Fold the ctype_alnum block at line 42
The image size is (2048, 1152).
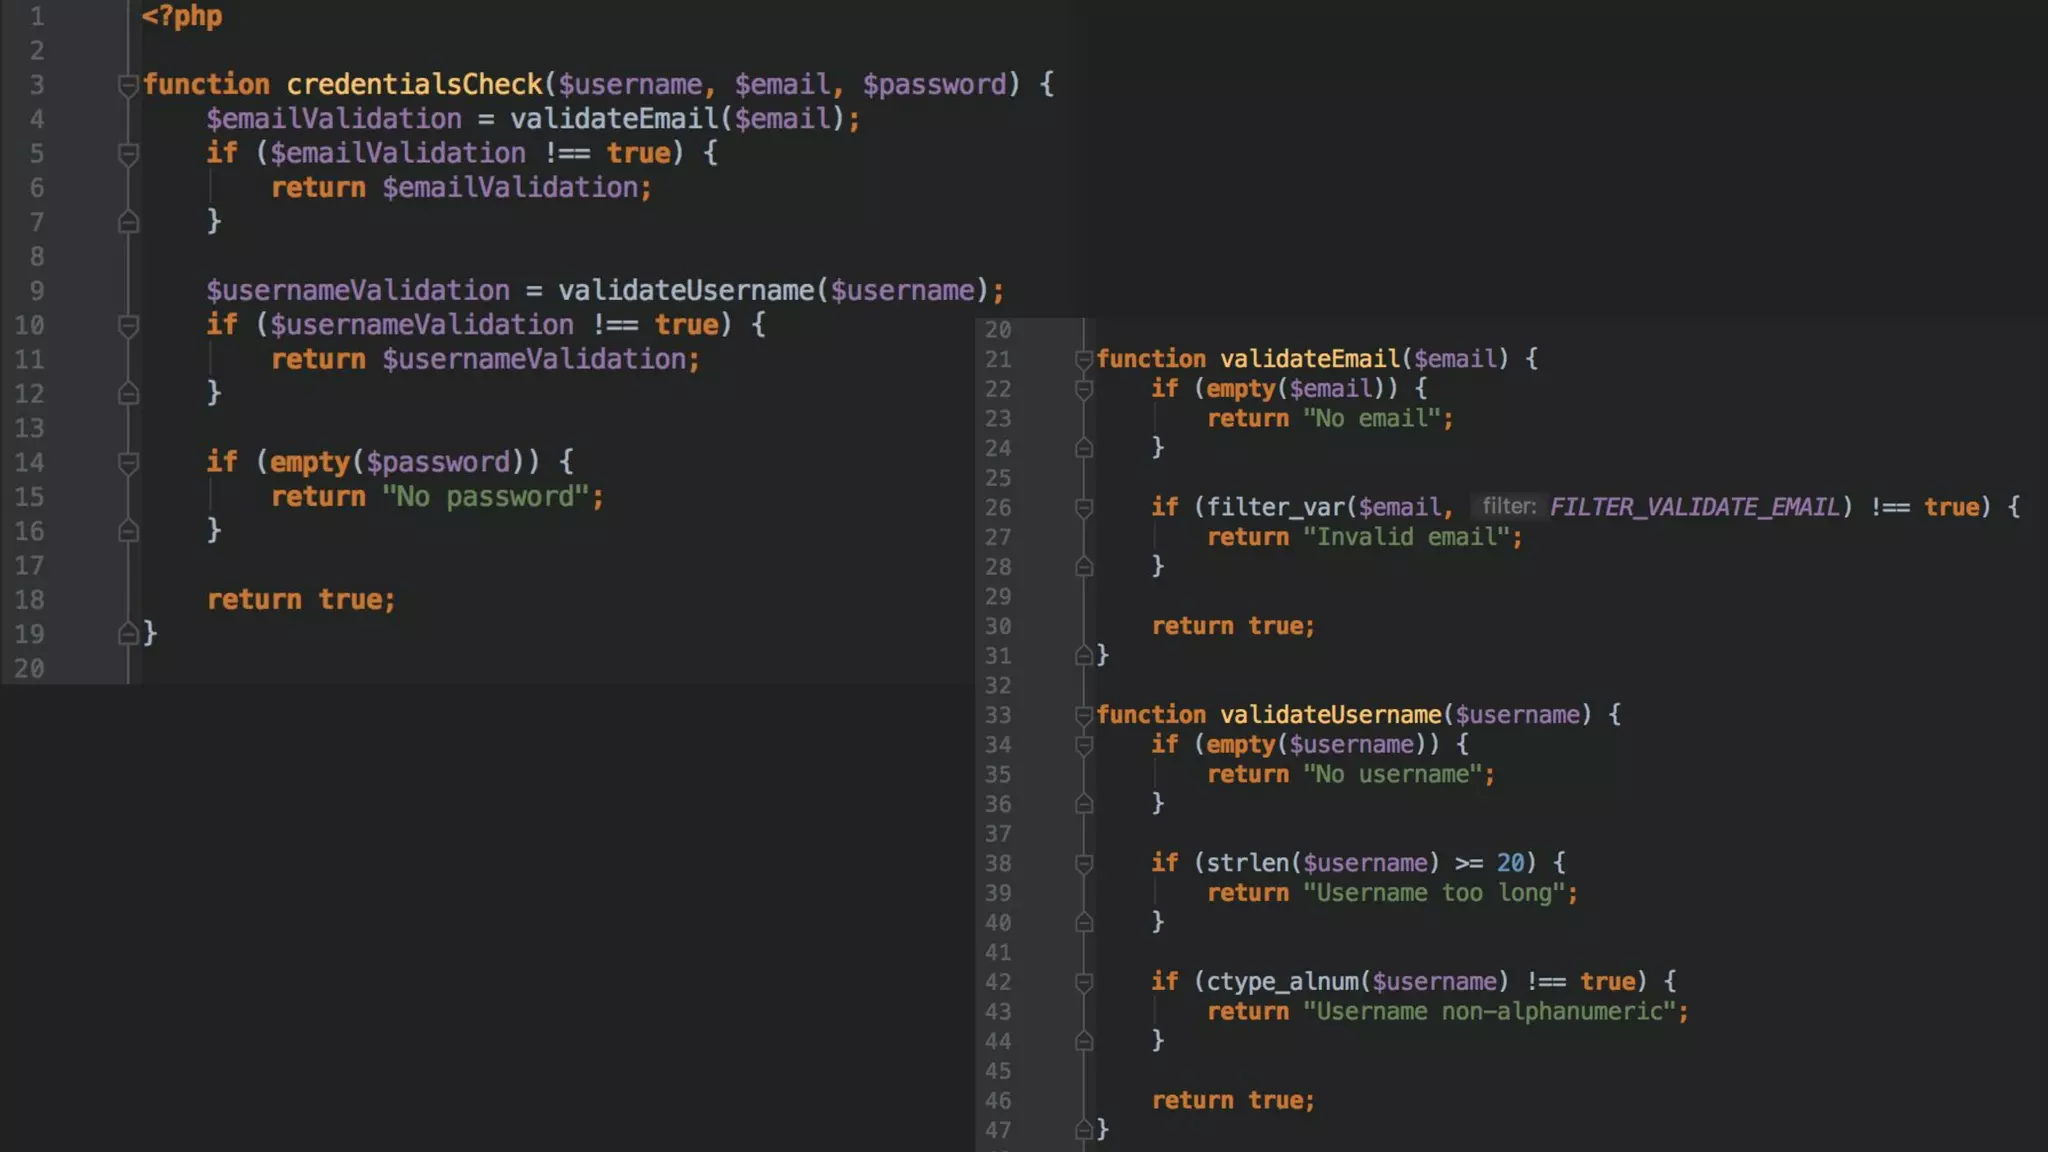pos(1083,982)
